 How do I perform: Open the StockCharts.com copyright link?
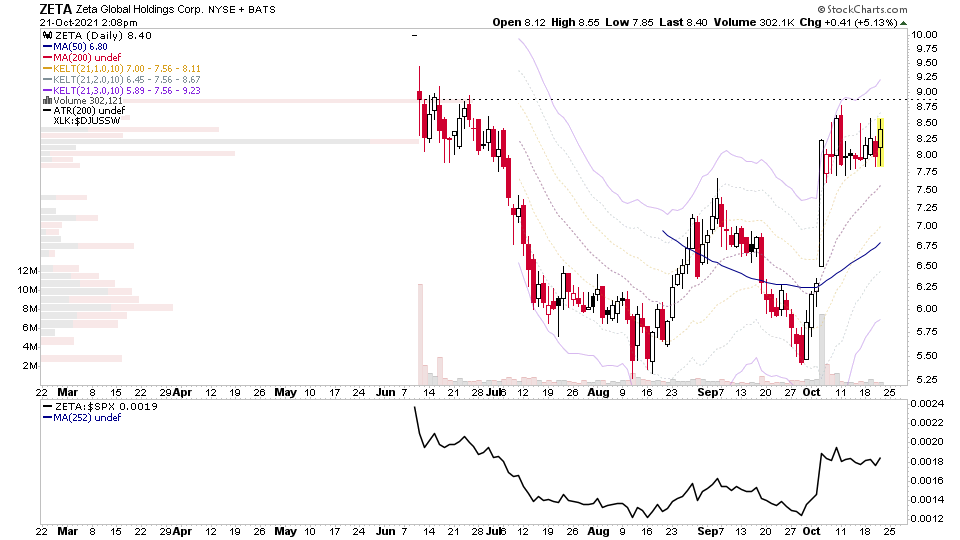[862, 9]
